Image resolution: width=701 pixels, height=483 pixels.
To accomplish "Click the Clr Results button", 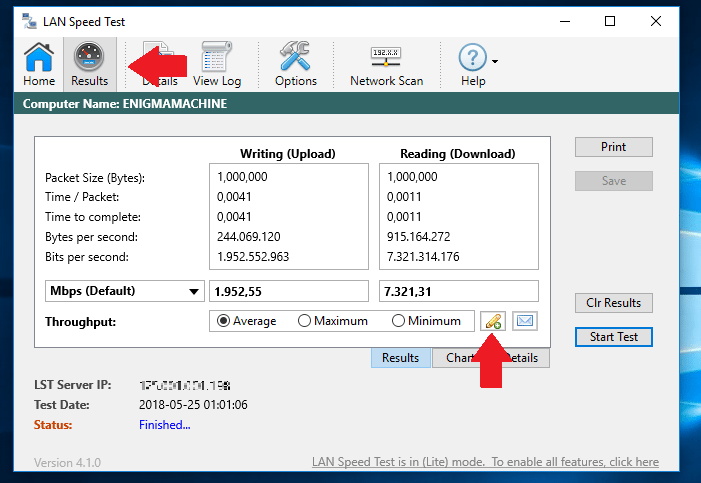I will click(613, 303).
